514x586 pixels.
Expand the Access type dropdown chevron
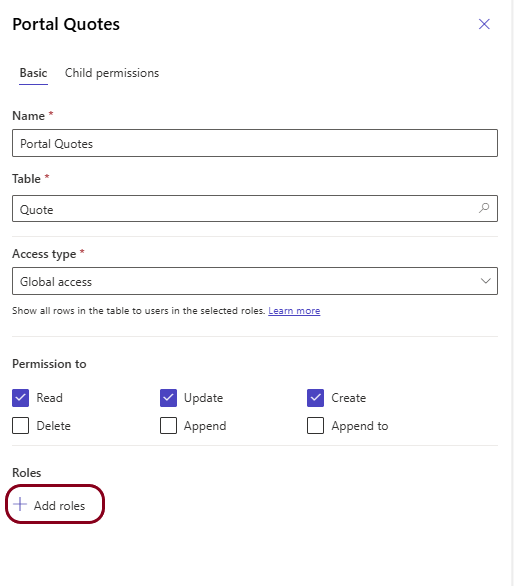coord(485,281)
